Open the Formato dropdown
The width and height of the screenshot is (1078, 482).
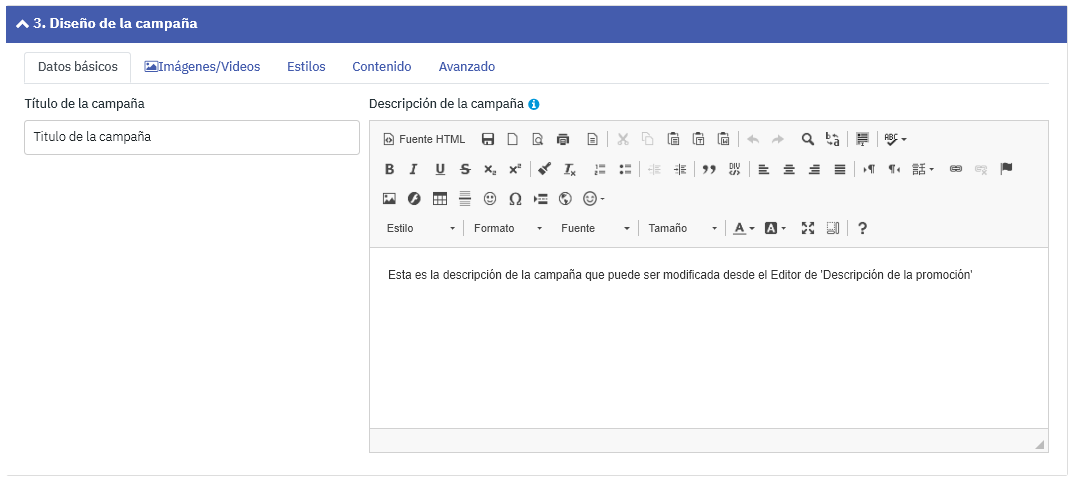click(x=507, y=228)
